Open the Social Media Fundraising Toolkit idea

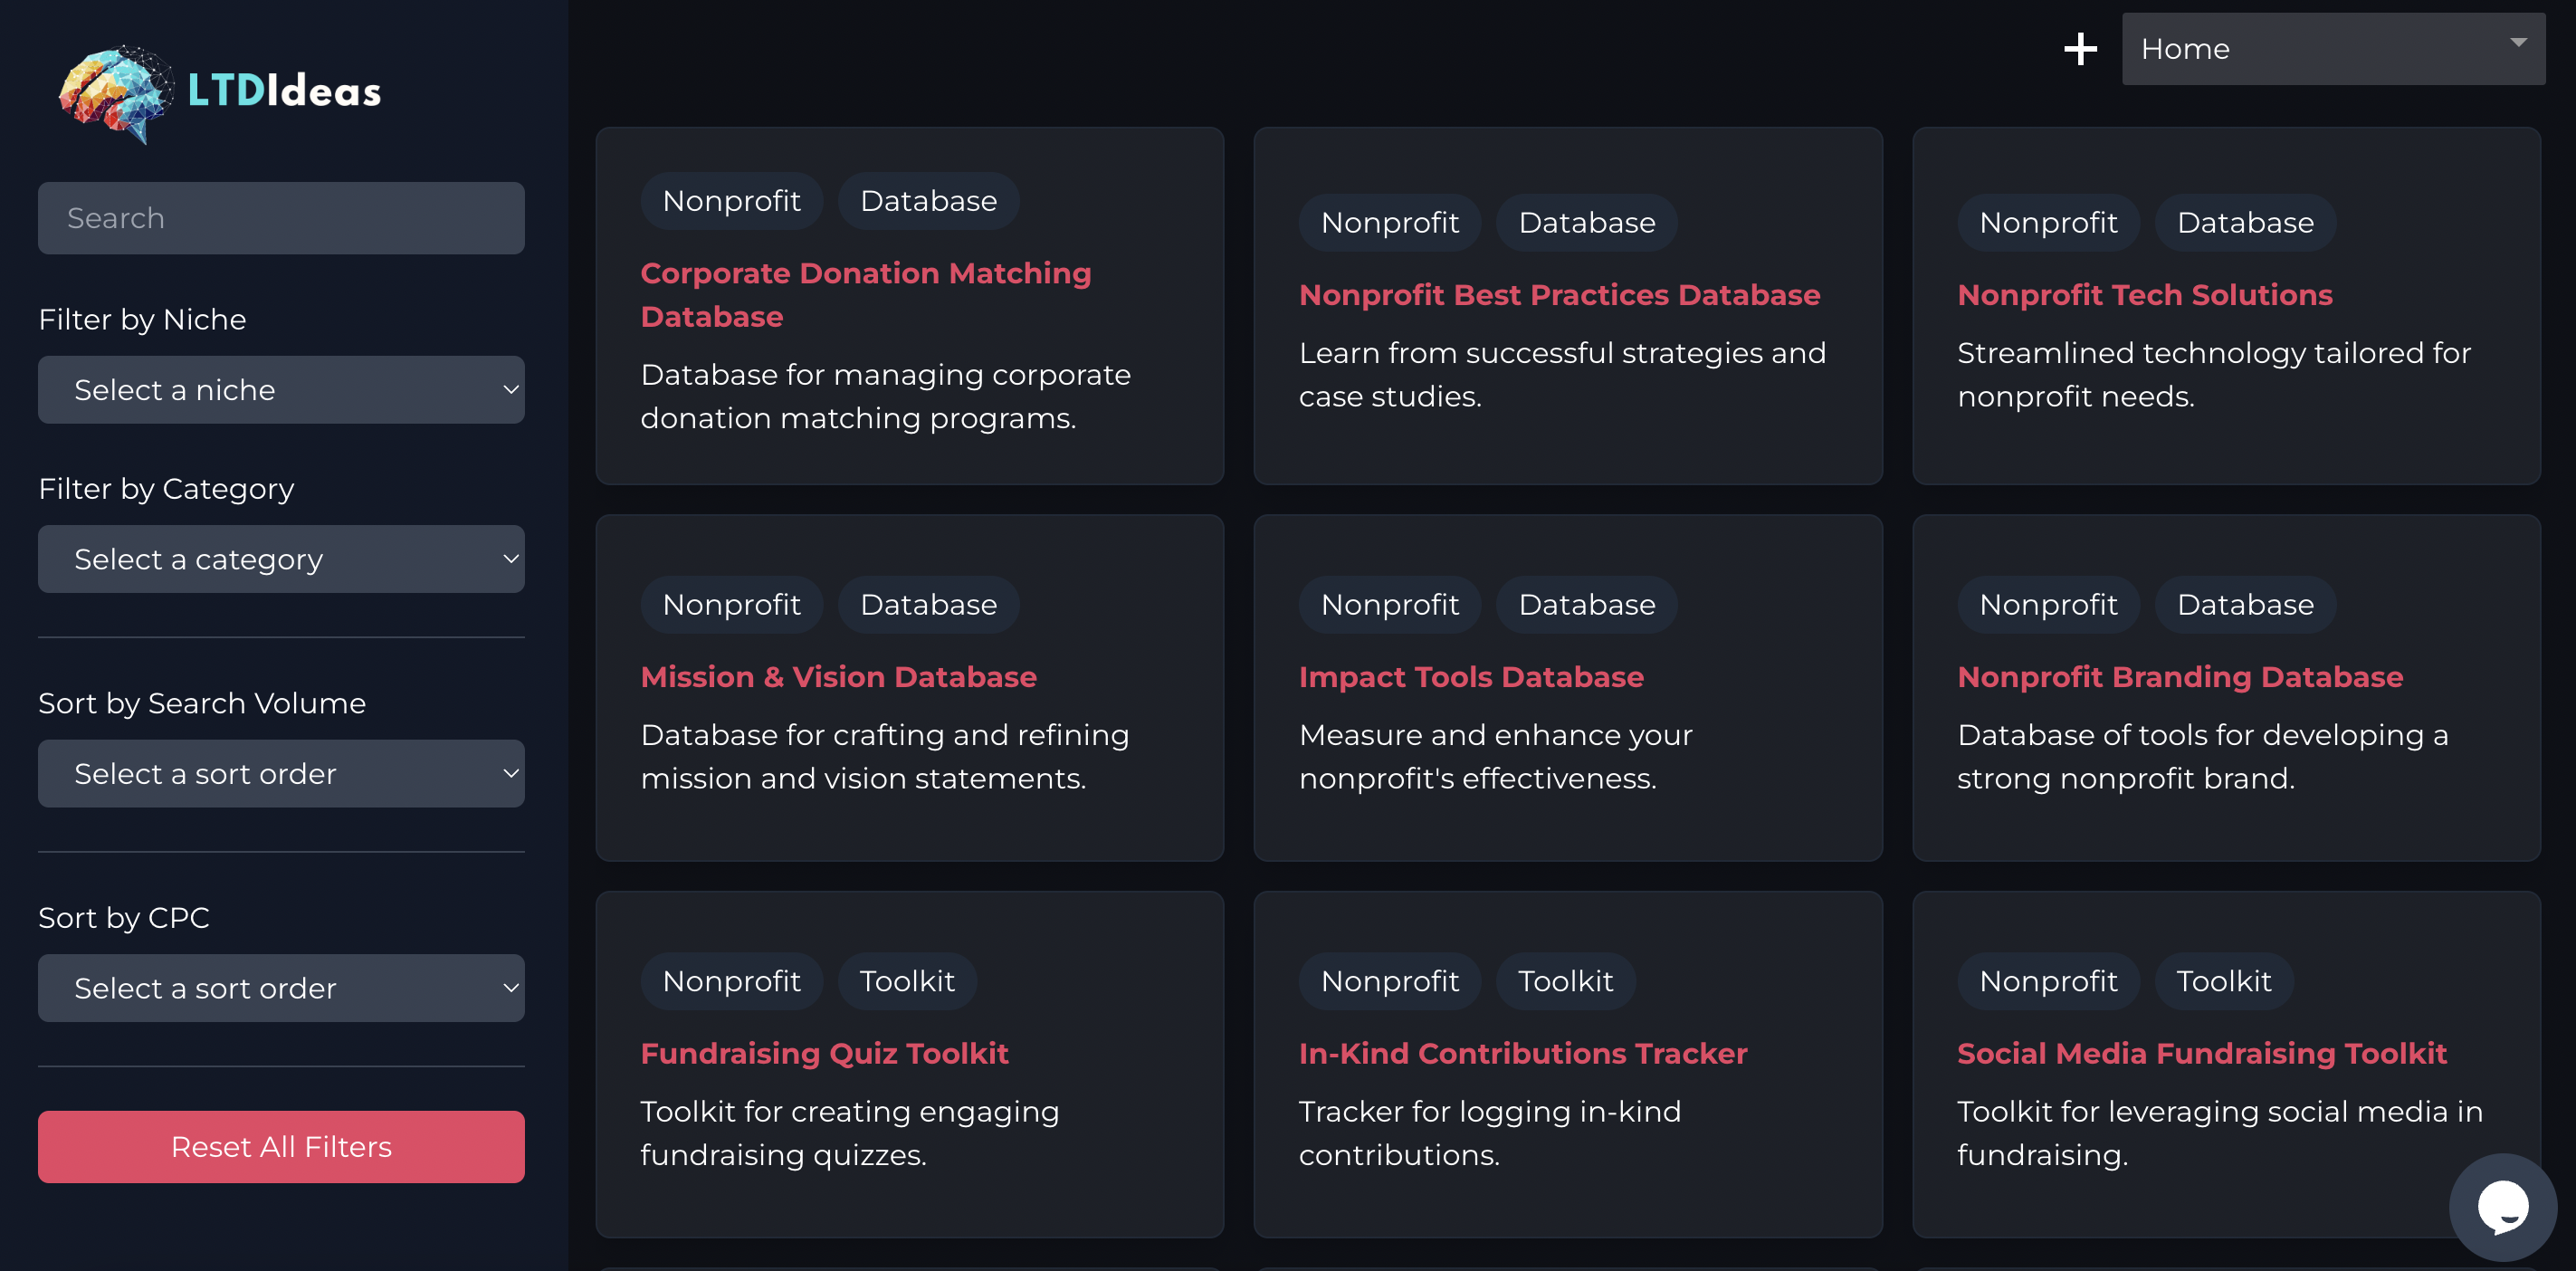(x=2201, y=1053)
